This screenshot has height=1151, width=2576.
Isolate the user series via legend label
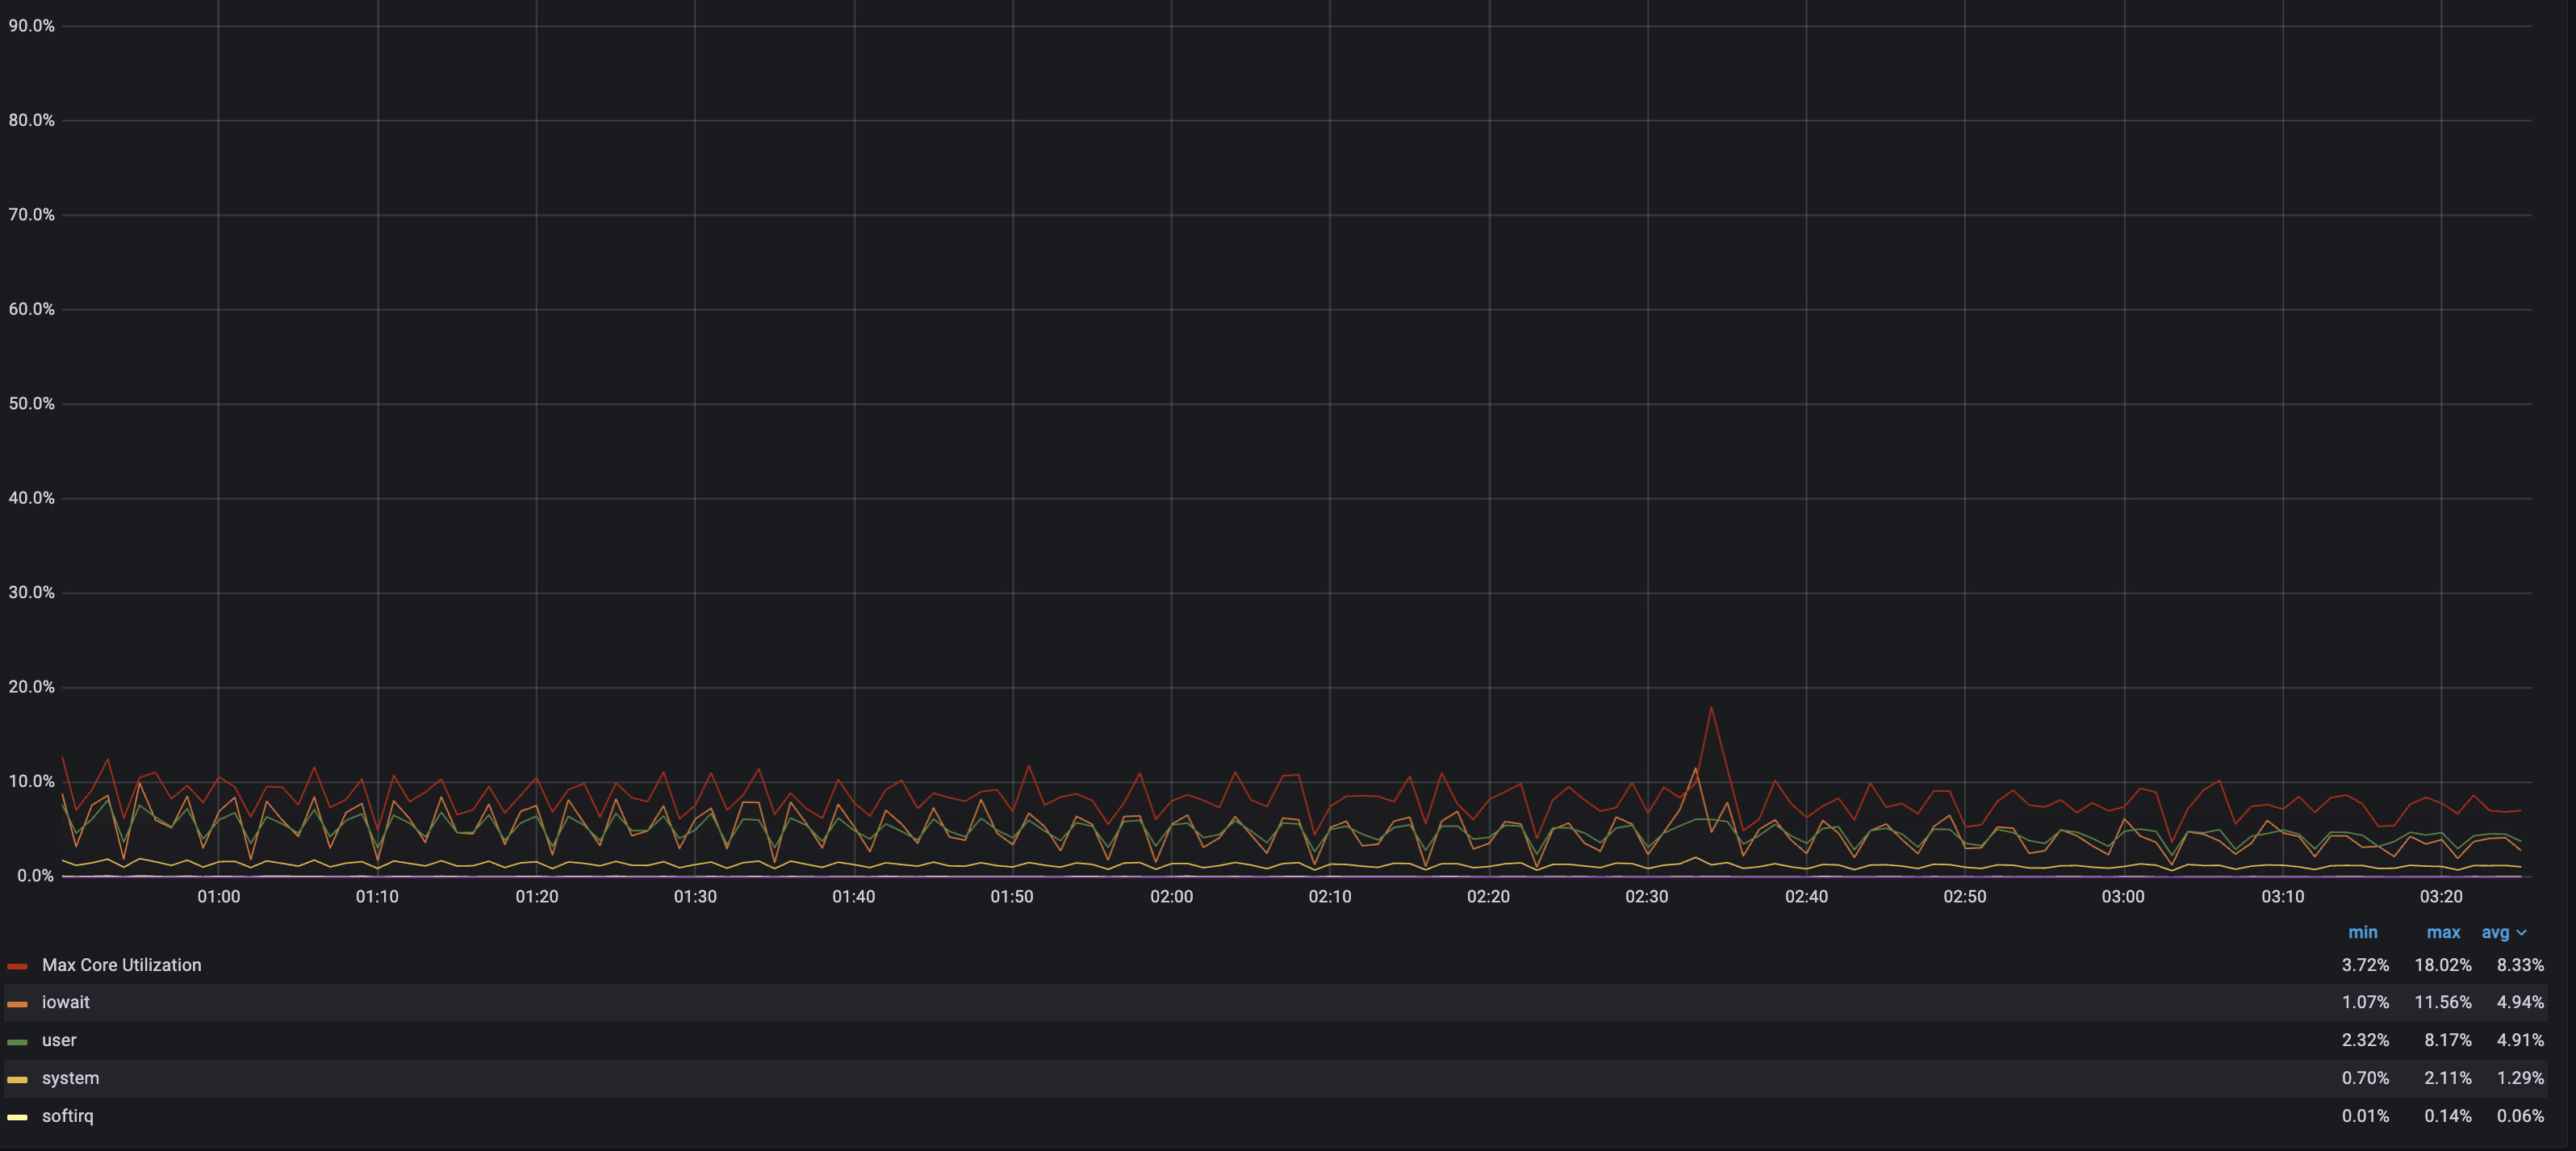59,1040
